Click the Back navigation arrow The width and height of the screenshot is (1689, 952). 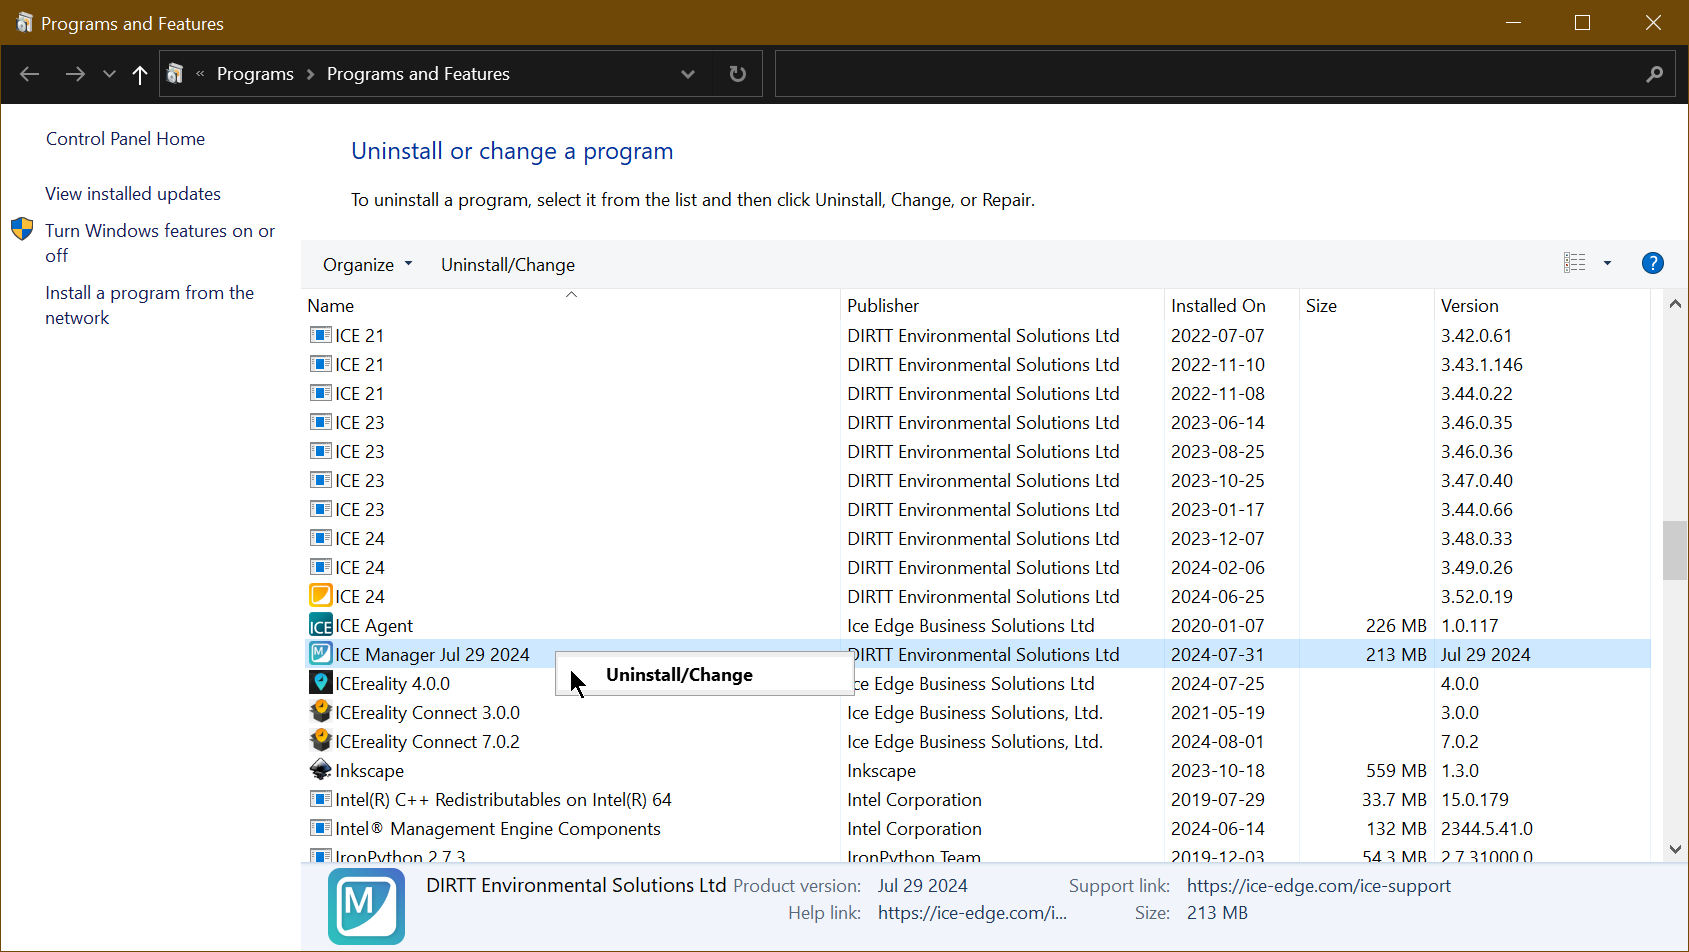[30, 74]
